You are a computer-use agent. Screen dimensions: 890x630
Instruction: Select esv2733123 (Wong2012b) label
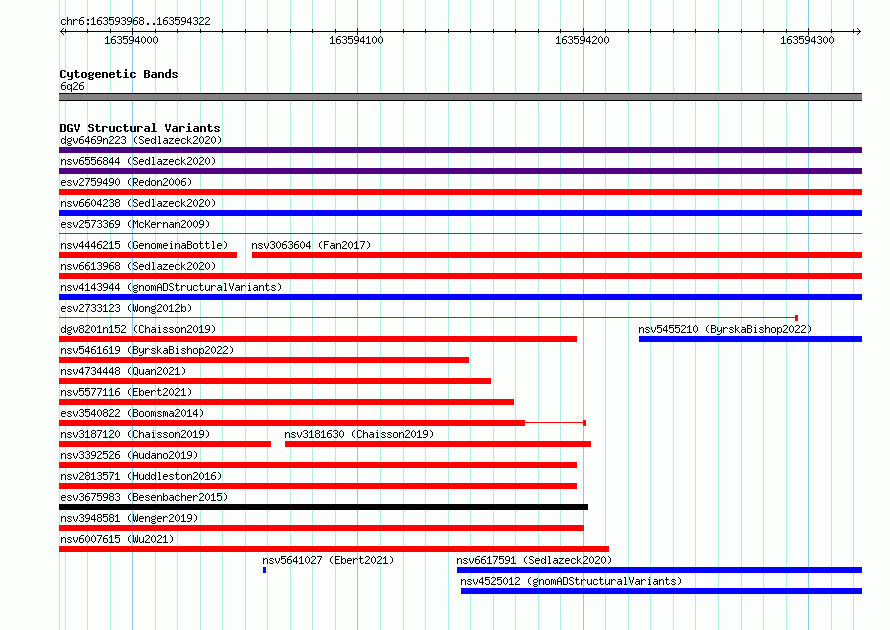pos(126,308)
